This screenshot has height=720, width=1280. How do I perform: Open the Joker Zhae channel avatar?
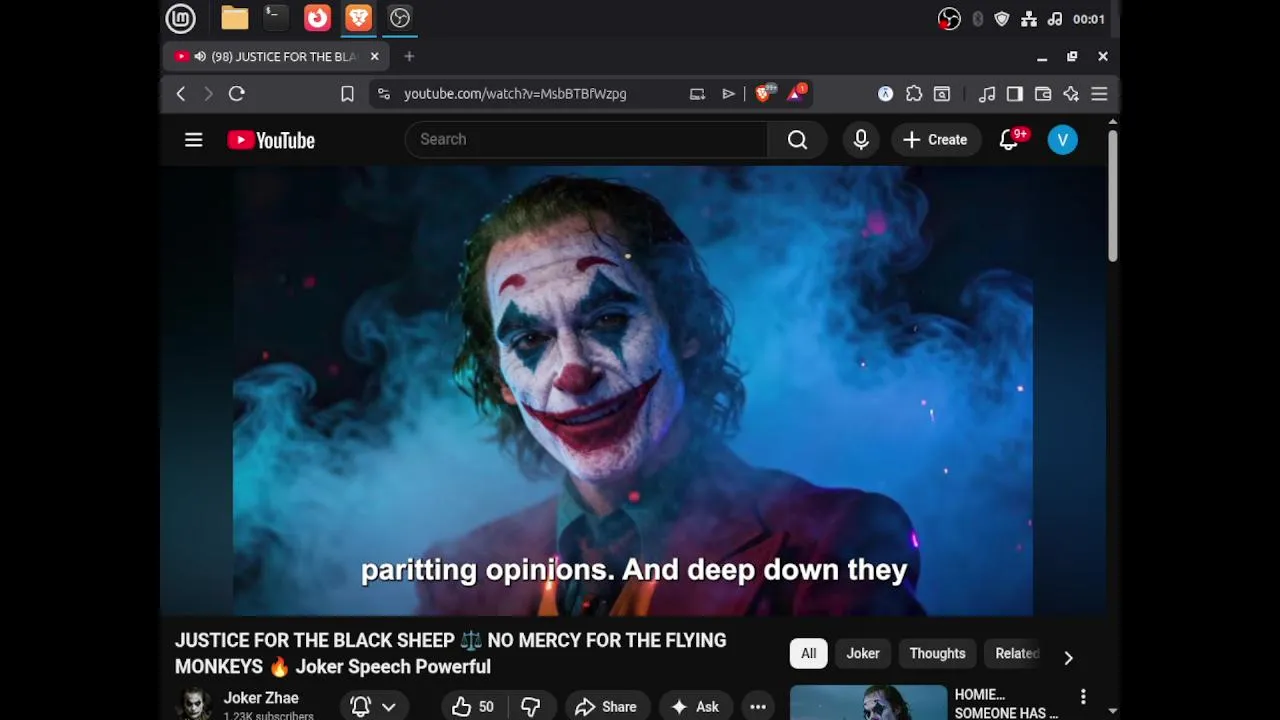[x=194, y=704]
